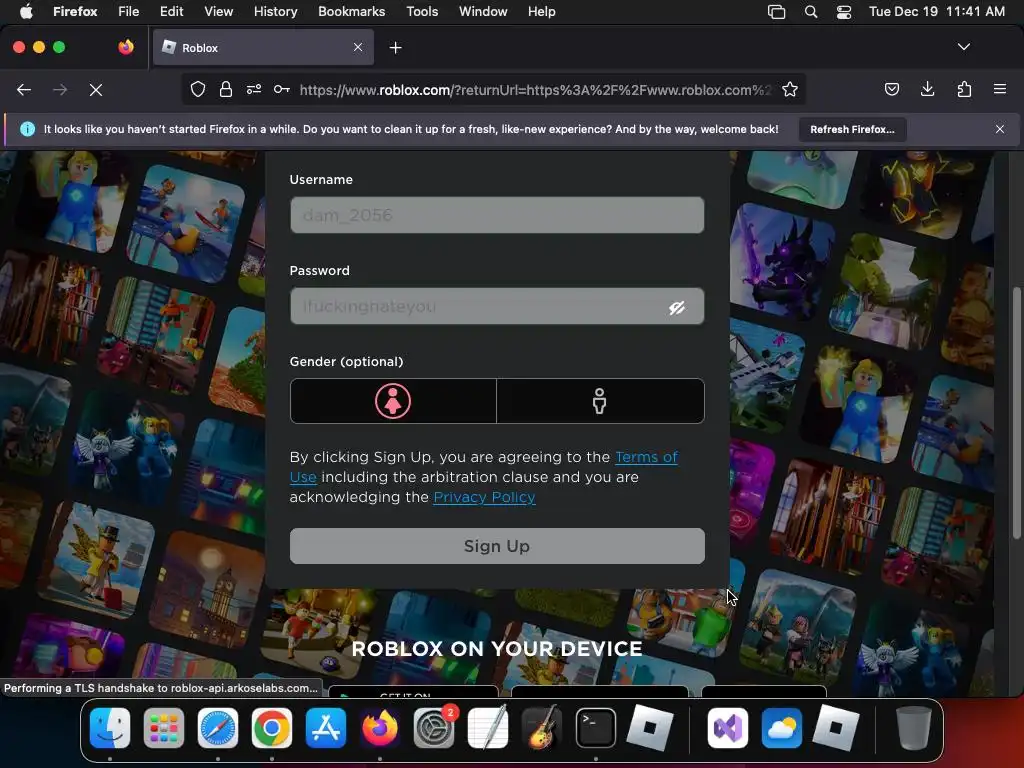
Task: Open the Window menu
Action: pyautogui.click(x=483, y=12)
